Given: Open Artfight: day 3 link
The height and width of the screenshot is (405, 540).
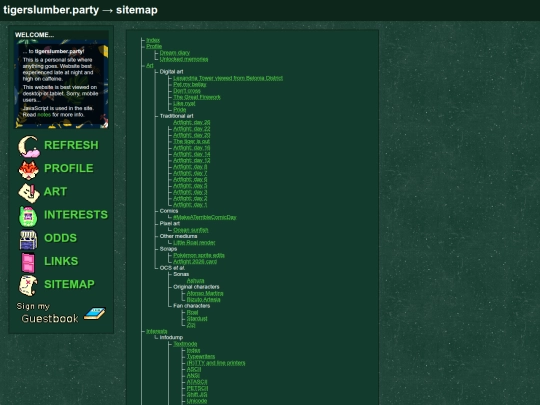Looking at the screenshot, I should (190, 192).
